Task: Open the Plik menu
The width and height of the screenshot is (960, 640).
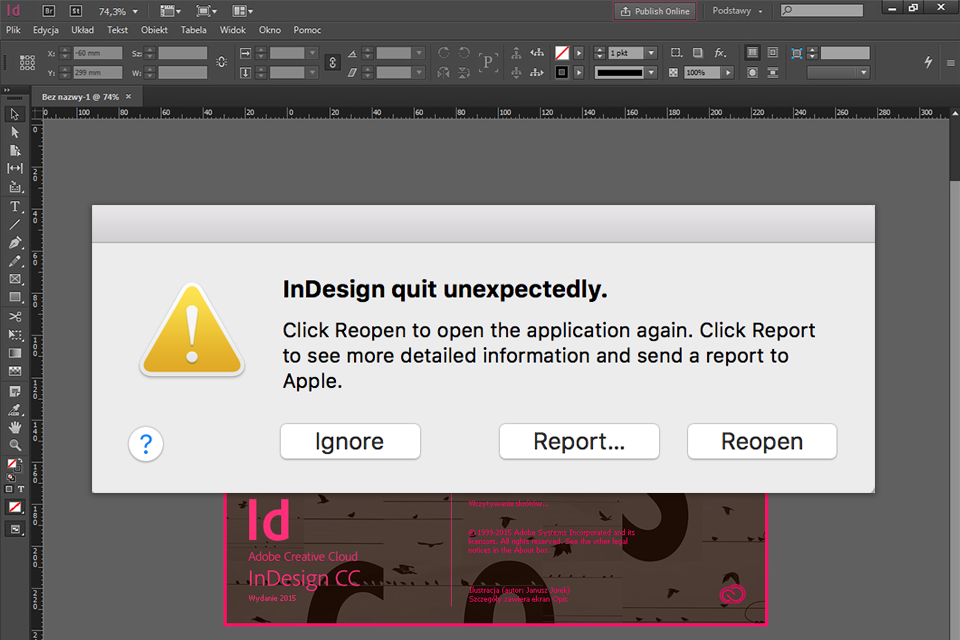Action: pyautogui.click(x=13, y=29)
